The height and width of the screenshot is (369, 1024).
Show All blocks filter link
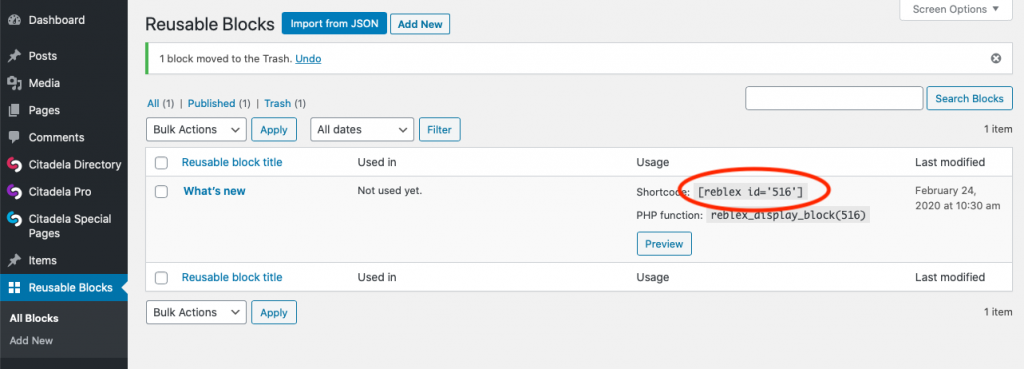pos(153,103)
